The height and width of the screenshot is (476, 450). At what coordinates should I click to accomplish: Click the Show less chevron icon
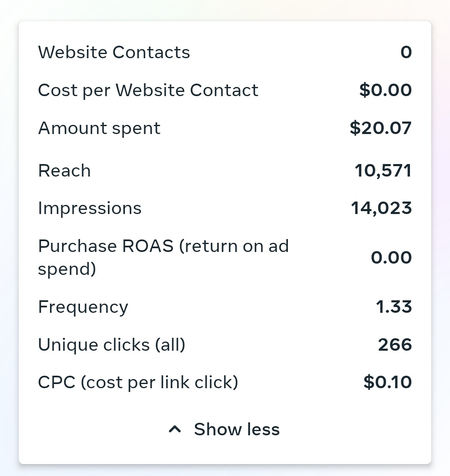click(x=175, y=429)
